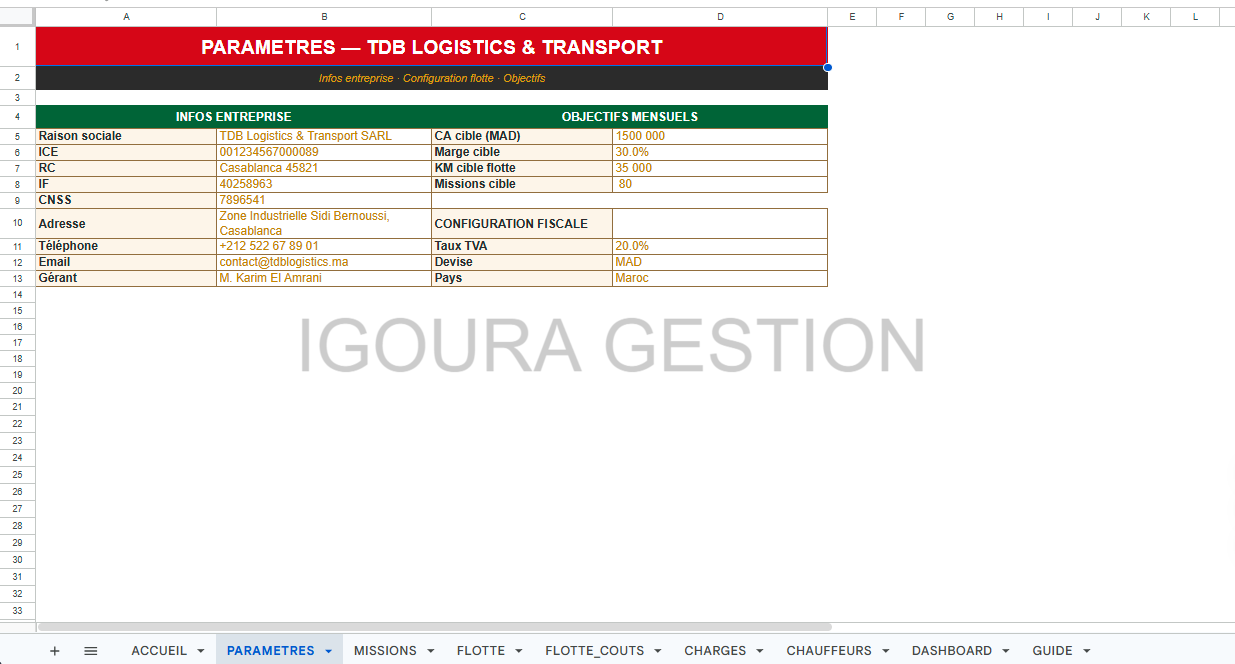
Task: Open the MISSIONS sheet tab
Action: pos(385,650)
